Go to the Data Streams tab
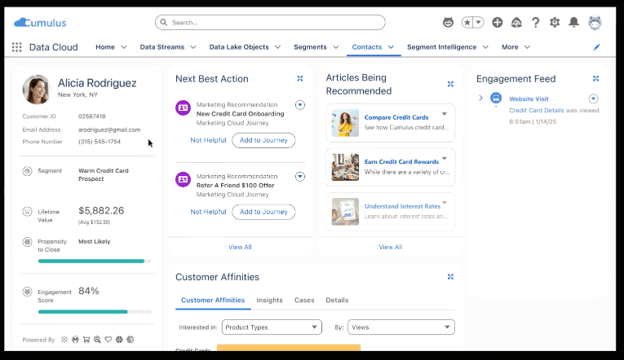The image size is (624, 360). [x=162, y=47]
